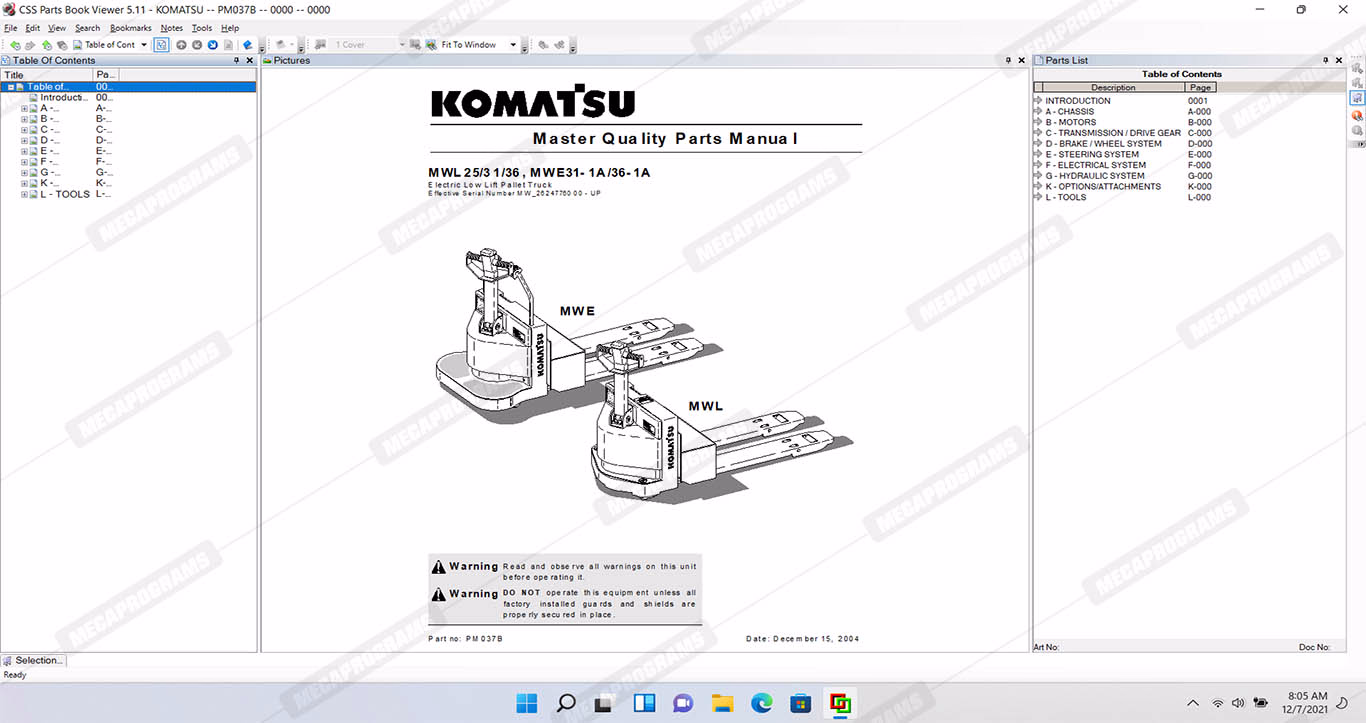Expand the L - TOOLS tree node

point(24,194)
